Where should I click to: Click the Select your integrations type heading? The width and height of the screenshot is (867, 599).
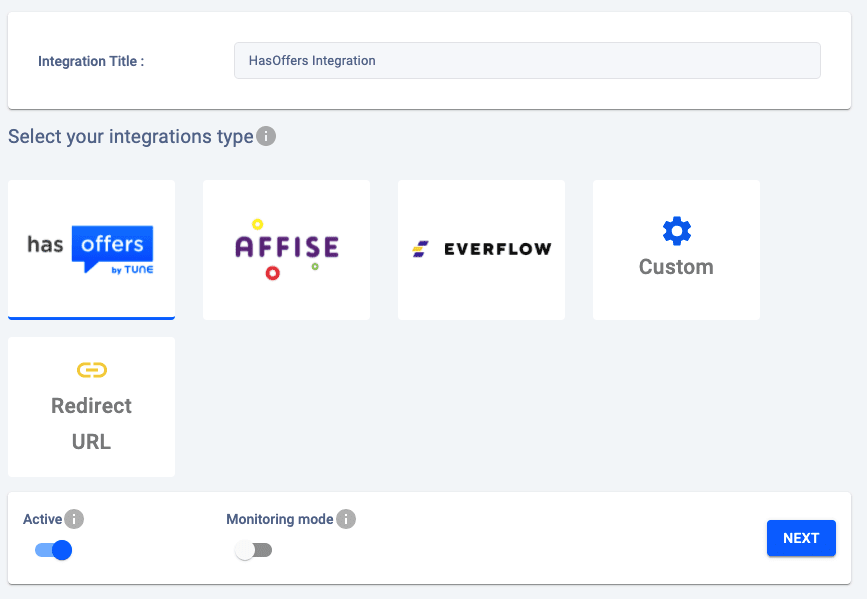point(130,137)
